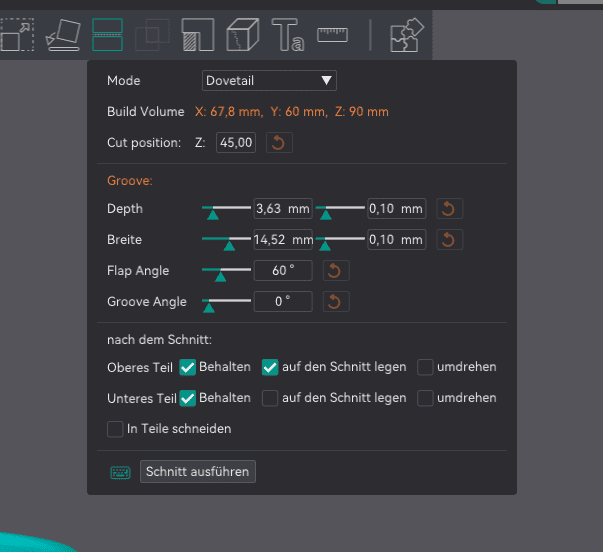Reset the Groove Depth values
Screen dimensions: 603x552
pos(449,209)
